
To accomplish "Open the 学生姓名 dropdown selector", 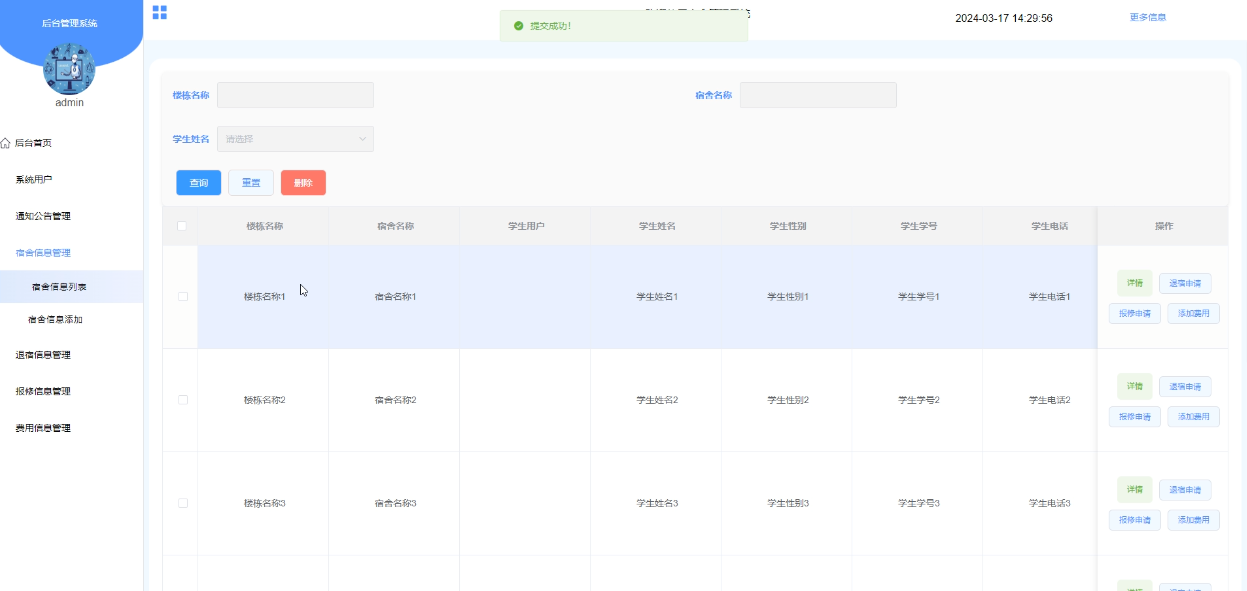I will pyautogui.click(x=295, y=139).
